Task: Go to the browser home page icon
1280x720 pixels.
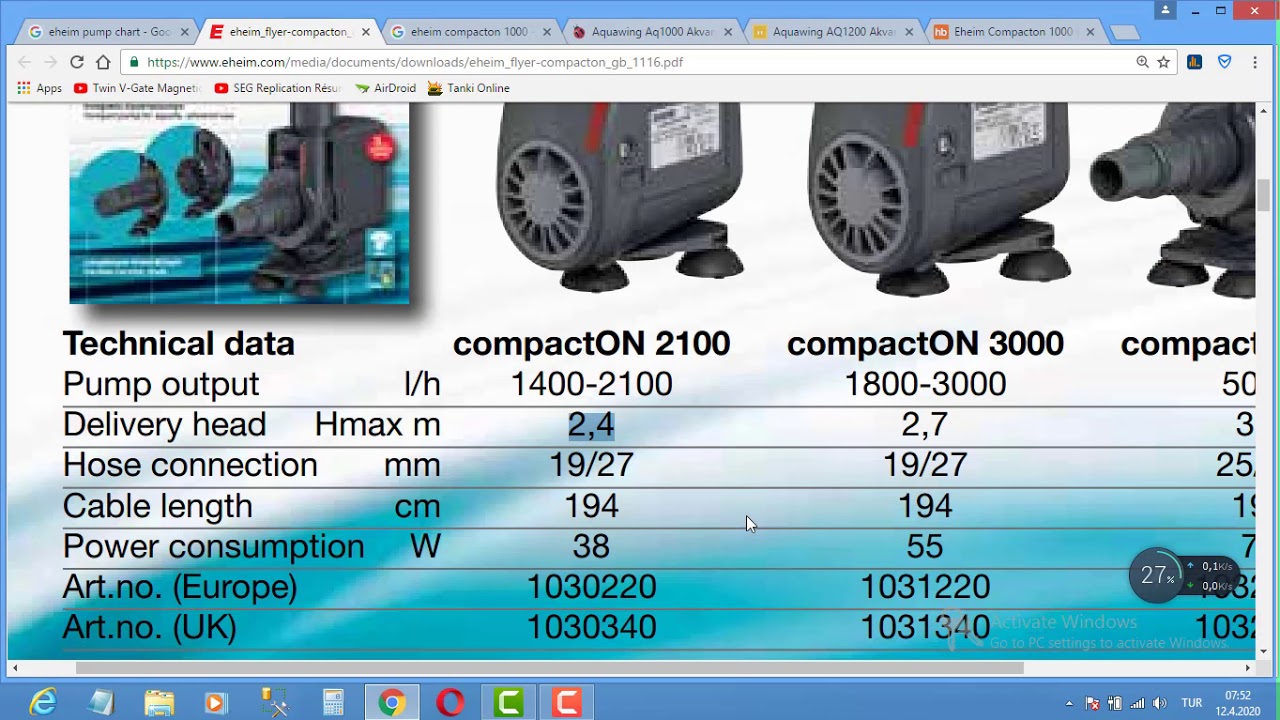Action: click(102, 62)
